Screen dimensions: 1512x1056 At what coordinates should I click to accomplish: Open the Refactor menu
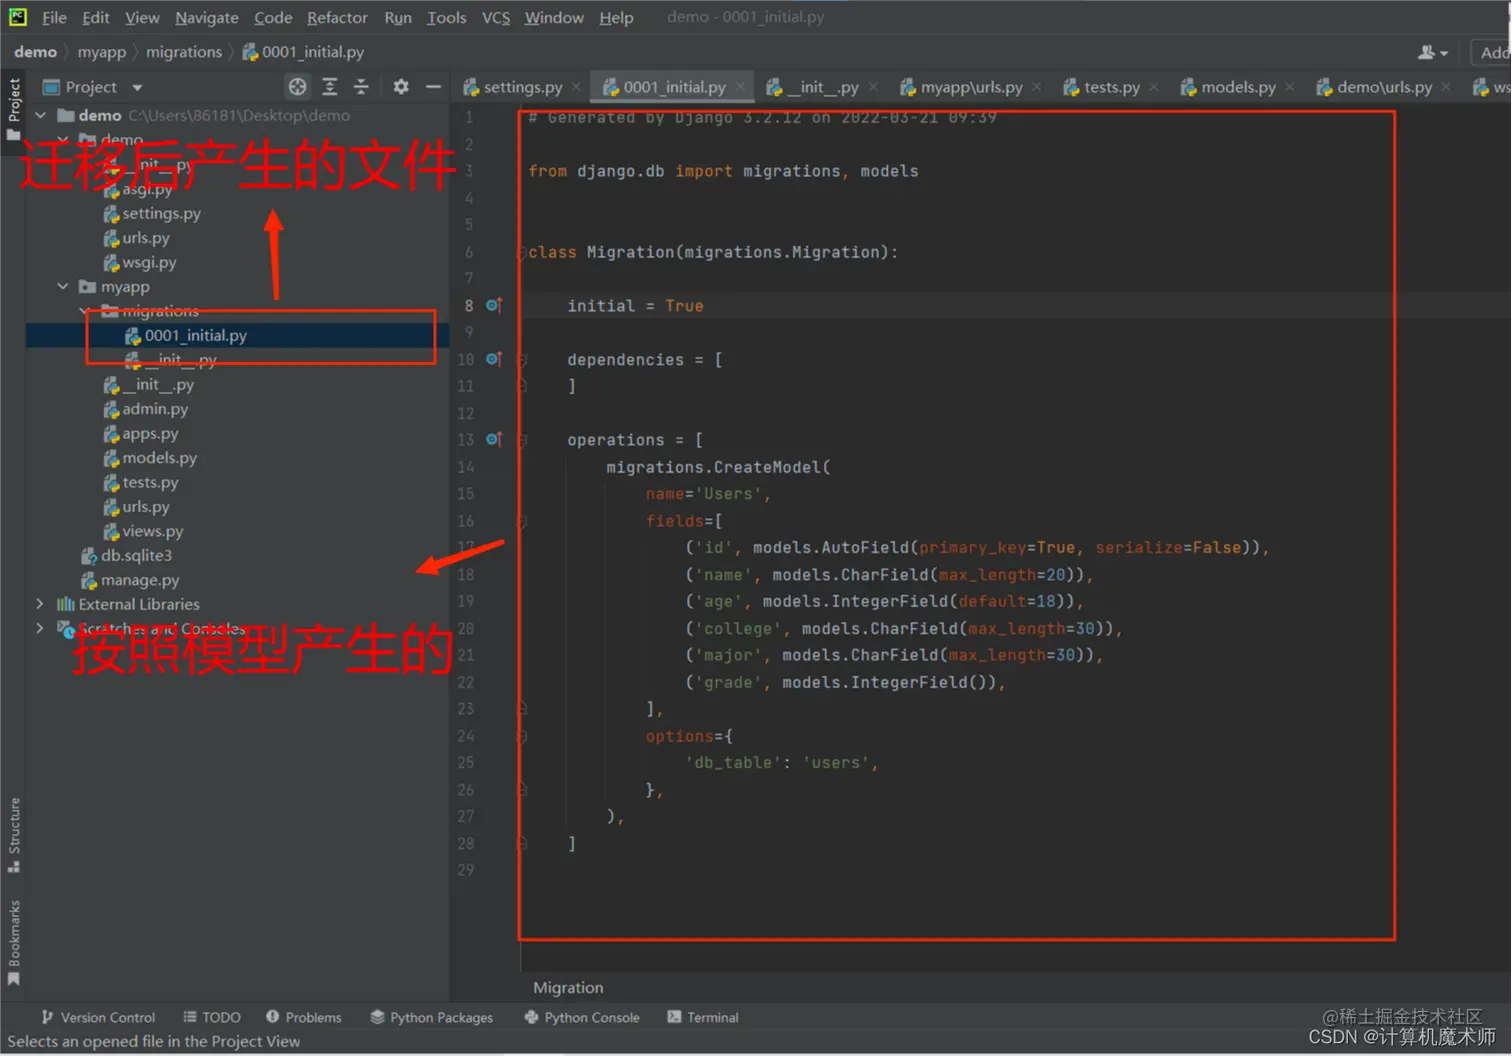(337, 17)
